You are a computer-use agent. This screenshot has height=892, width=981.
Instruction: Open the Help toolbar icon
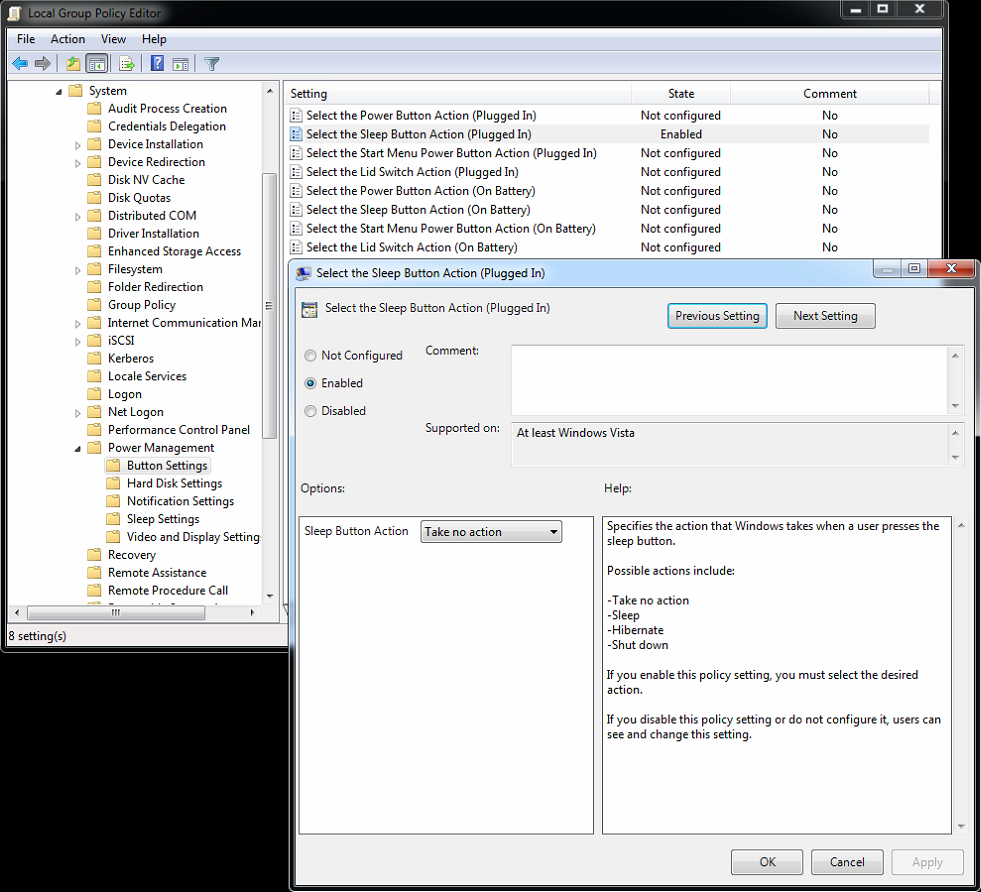pos(157,63)
